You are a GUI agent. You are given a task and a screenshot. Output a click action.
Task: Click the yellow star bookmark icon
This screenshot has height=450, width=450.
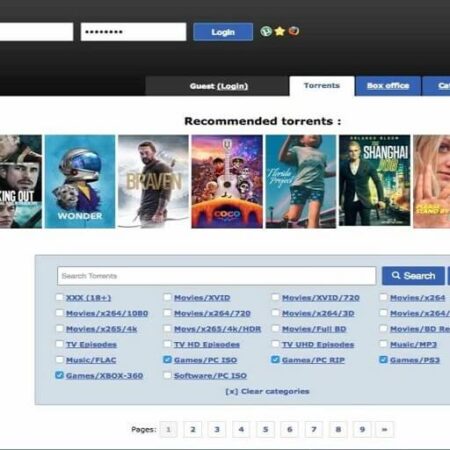(x=280, y=31)
